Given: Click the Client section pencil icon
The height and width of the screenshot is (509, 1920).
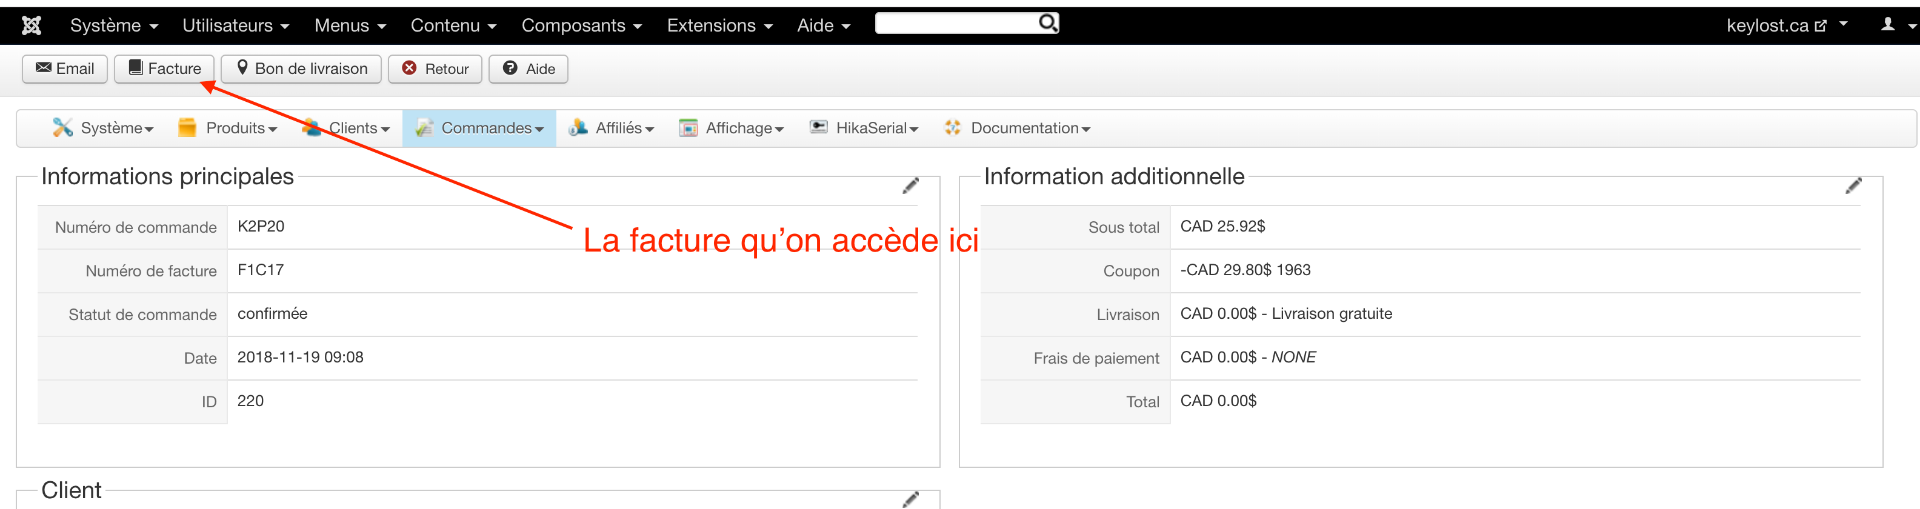Looking at the screenshot, I should tap(910, 499).
